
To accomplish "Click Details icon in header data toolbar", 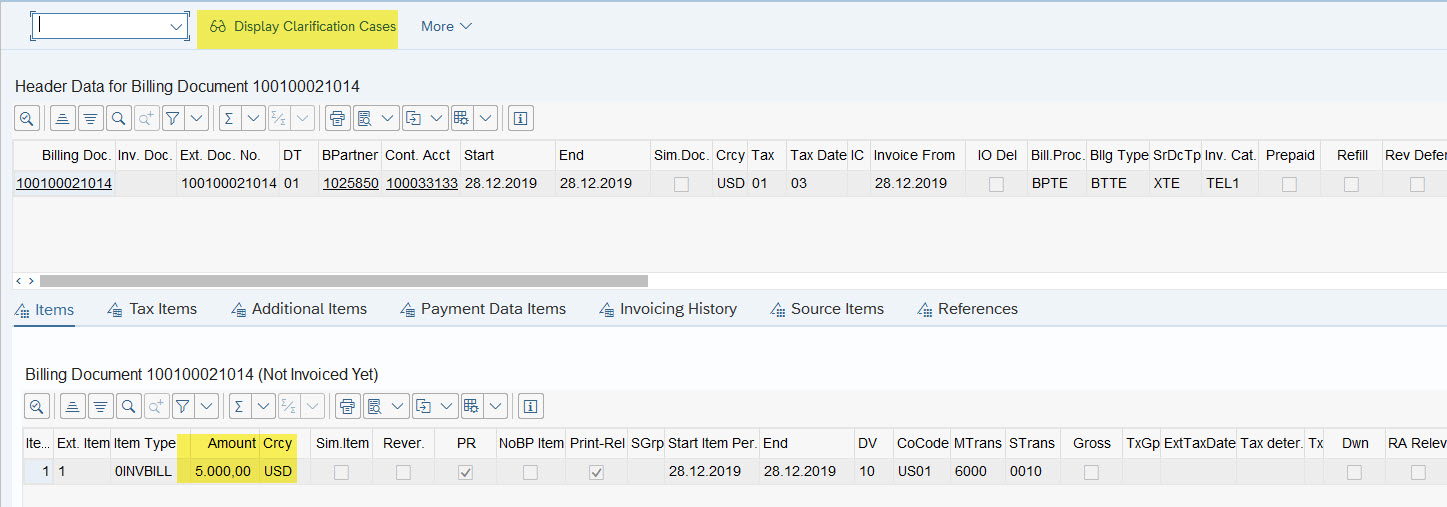I will click(x=27, y=118).
